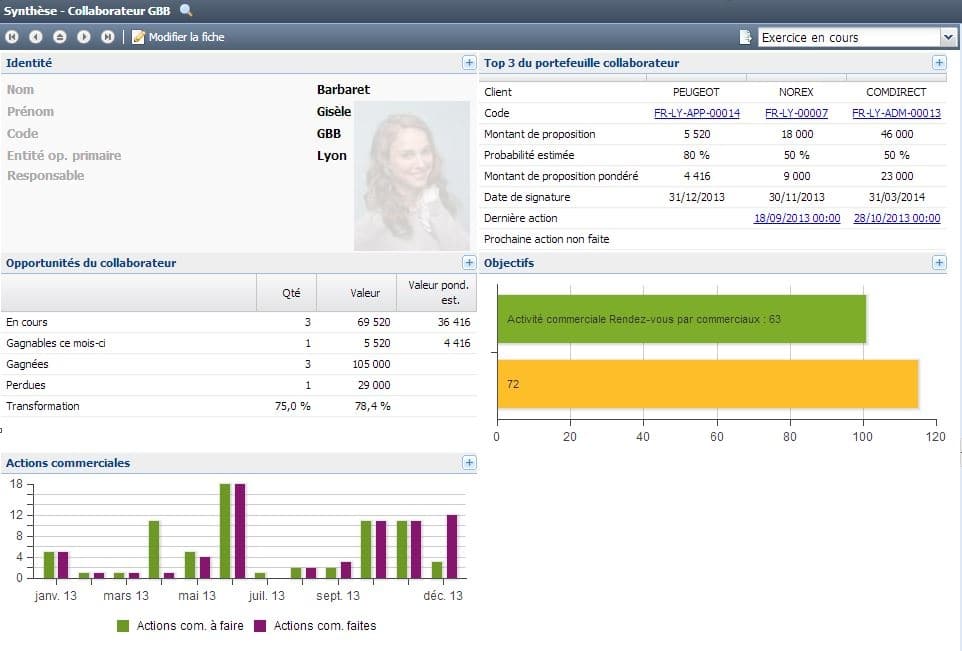Jump to the last record
This screenshot has height=651, width=962.
[108, 37]
